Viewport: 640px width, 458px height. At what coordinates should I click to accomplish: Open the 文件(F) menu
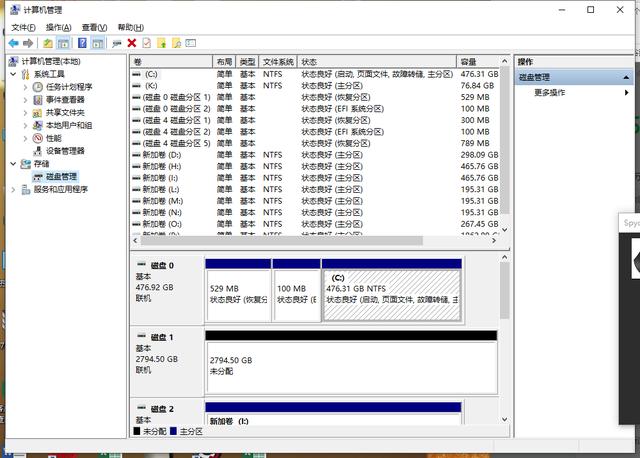(23, 27)
